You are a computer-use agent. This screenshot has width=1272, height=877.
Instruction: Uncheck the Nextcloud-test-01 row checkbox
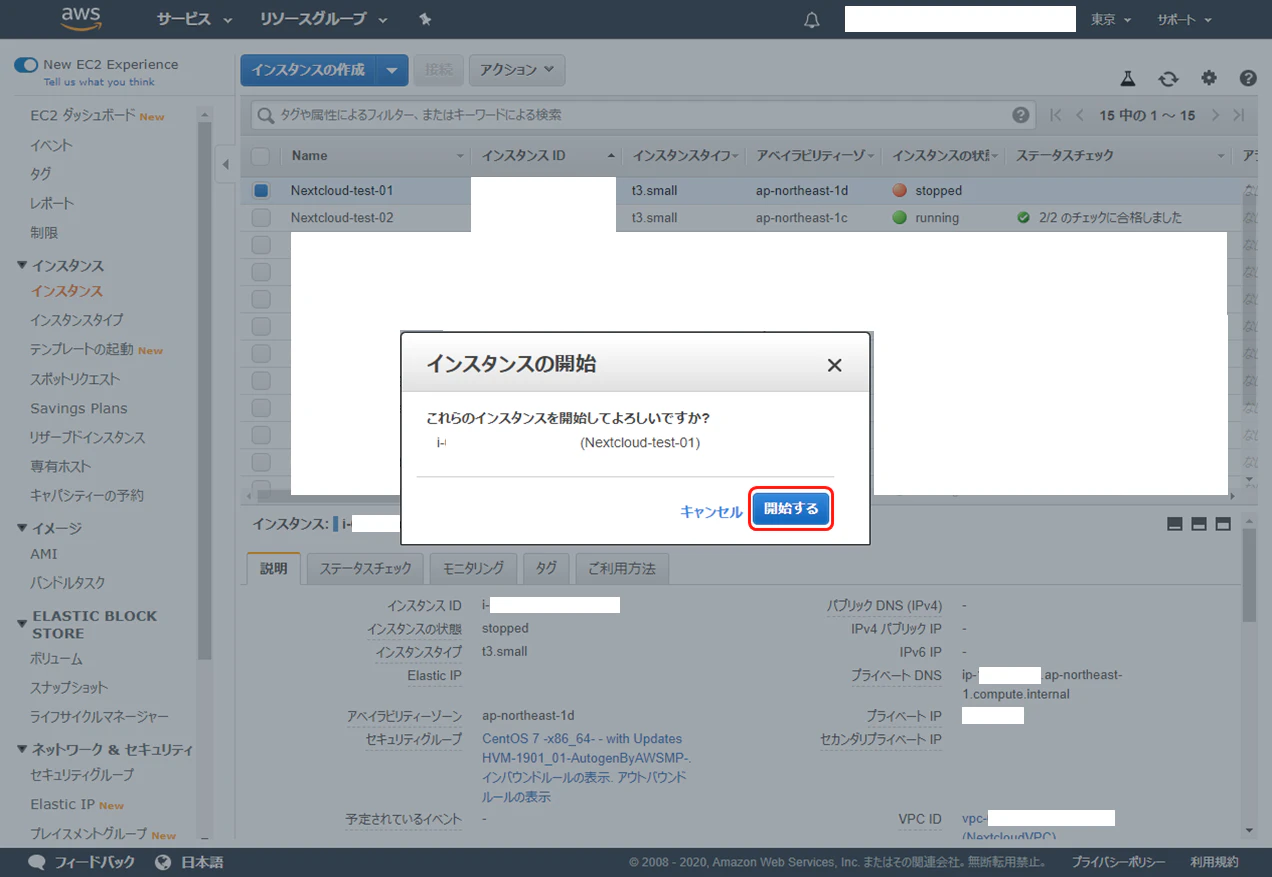tap(260, 190)
